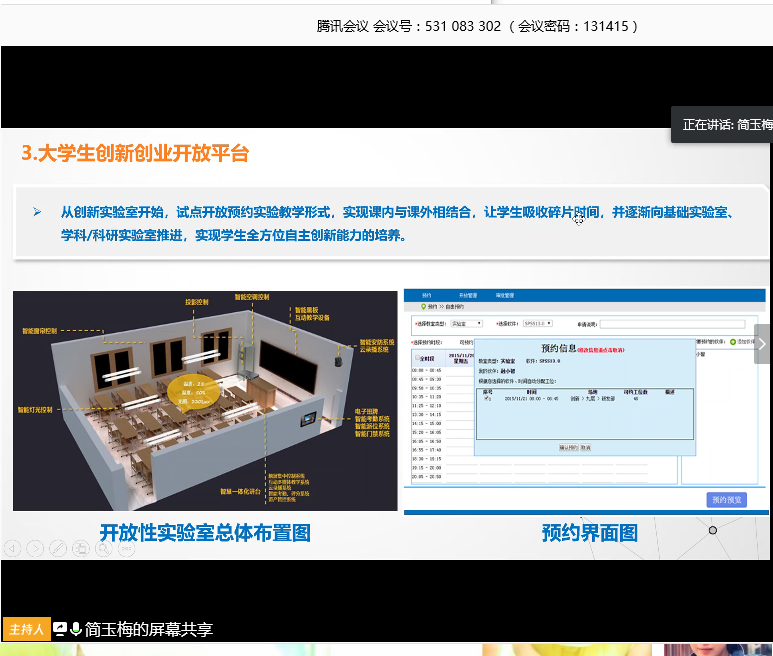Click the microphone icon by 简玉梅

coord(76,629)
